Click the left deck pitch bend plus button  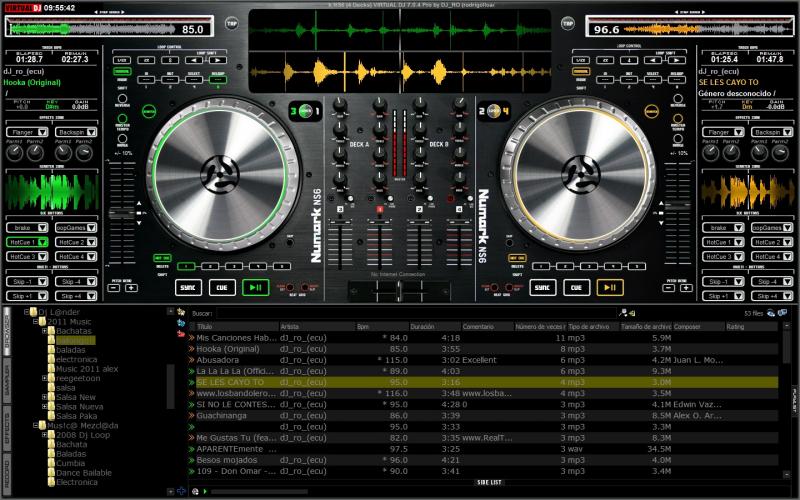(131, 288)
